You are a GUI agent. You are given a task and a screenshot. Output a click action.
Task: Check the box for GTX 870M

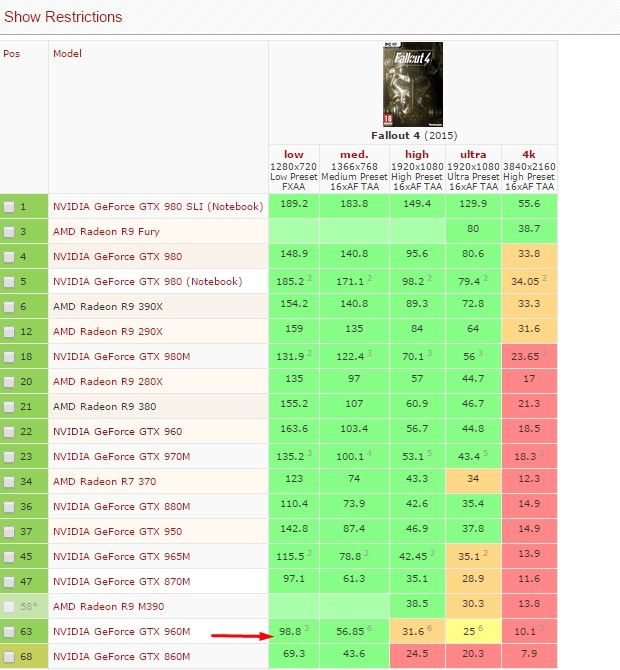coord(9,582)
